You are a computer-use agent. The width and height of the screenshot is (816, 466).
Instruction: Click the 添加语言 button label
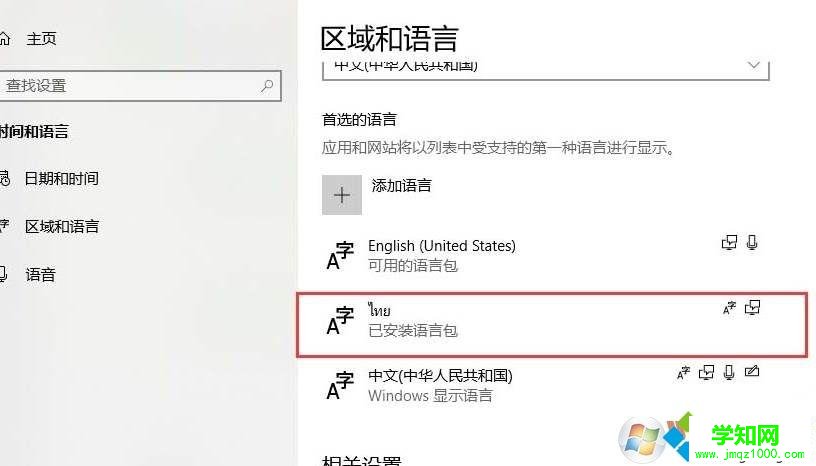(x=401, y=185)
